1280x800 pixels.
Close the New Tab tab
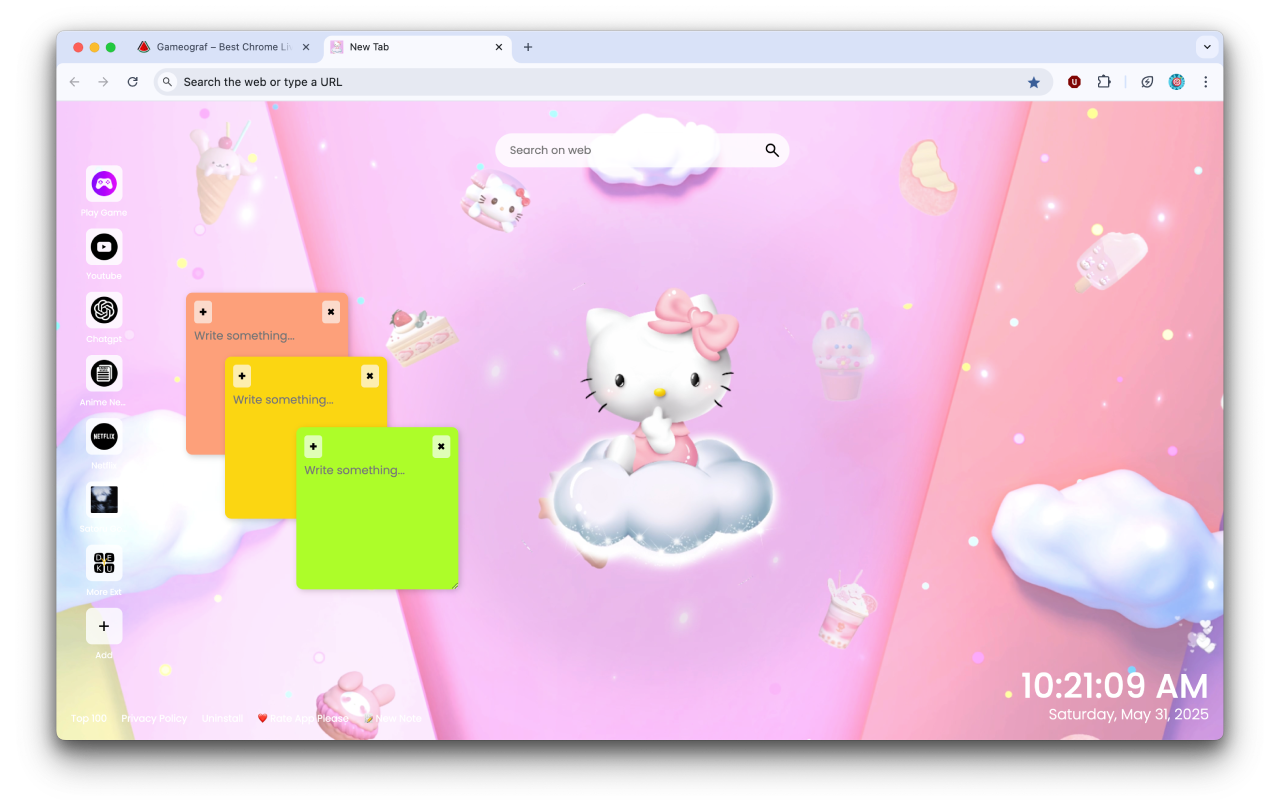click(x=498, y=47)
